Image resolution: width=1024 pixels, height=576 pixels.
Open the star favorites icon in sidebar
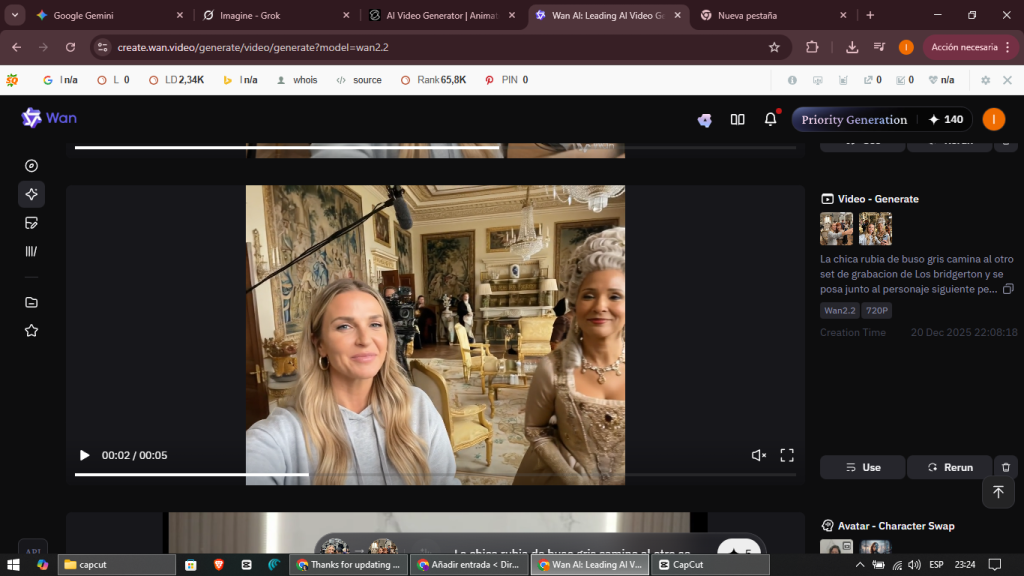(x=31, y=330)
